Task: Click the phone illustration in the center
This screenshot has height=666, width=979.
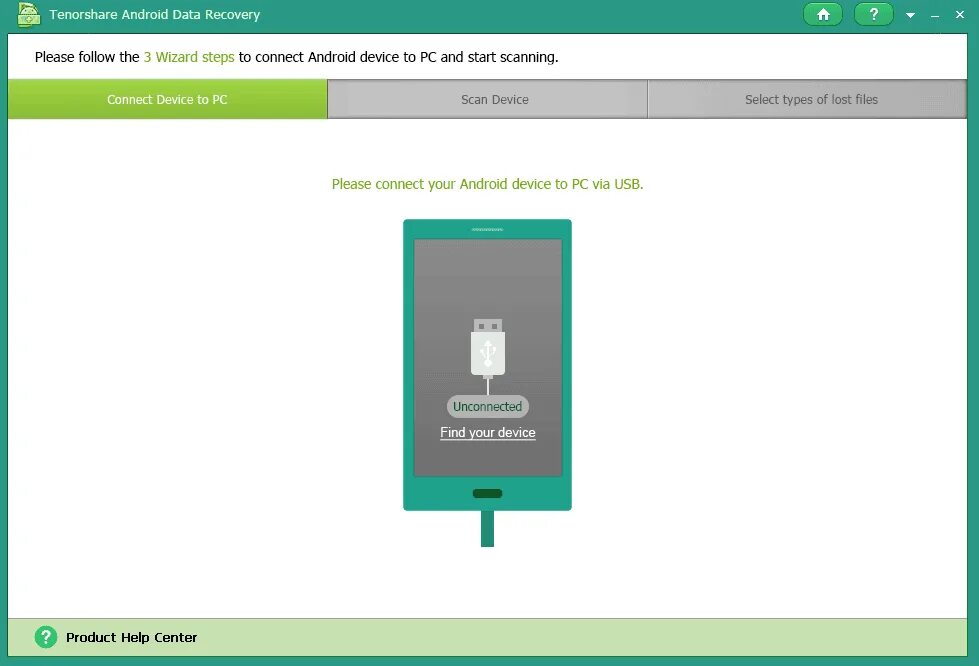Action: click(x=487, y=365)
